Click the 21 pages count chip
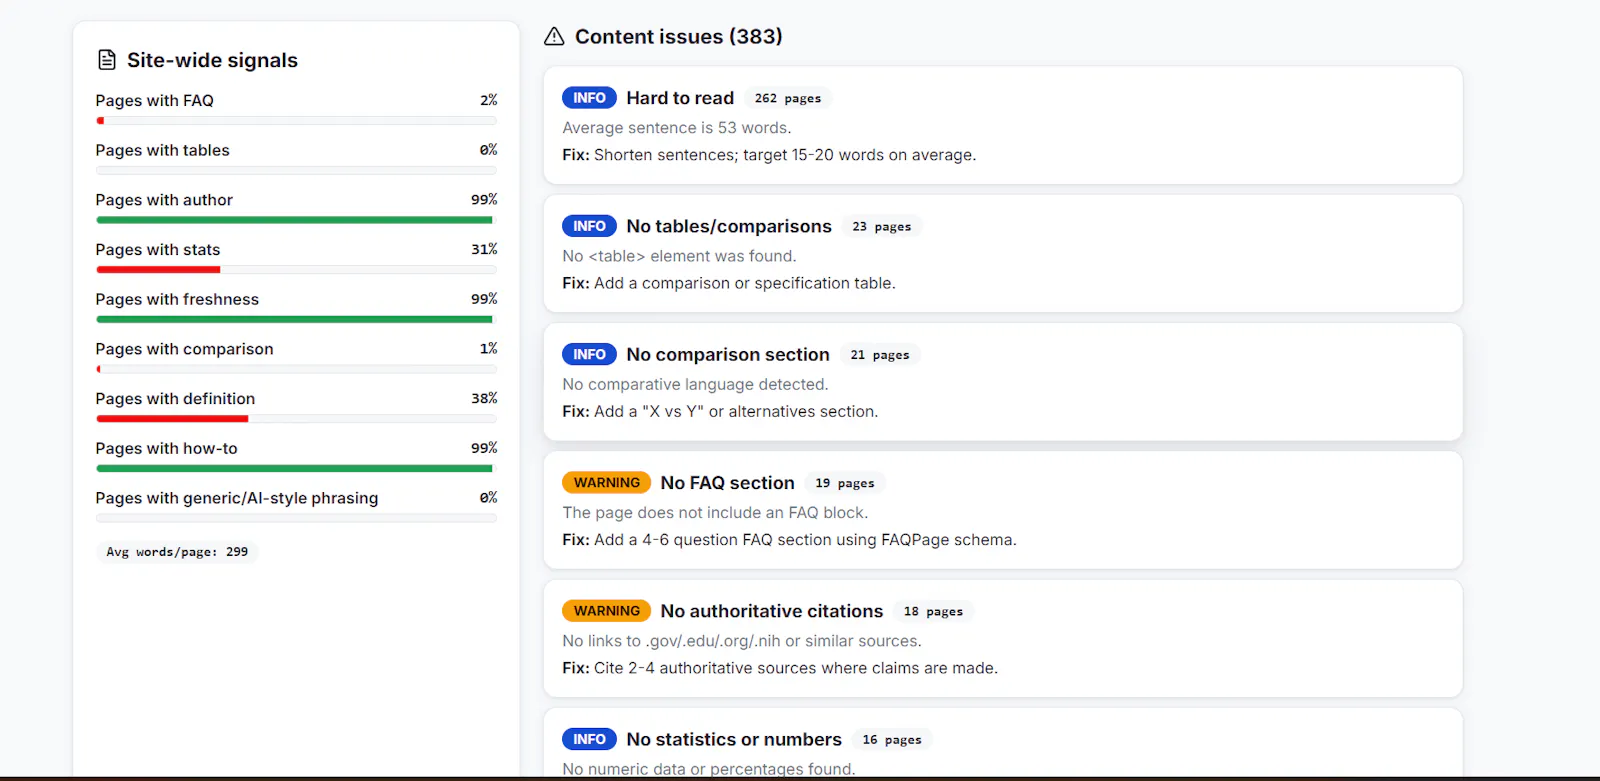 pyautogui.click(x=880, y=355)
